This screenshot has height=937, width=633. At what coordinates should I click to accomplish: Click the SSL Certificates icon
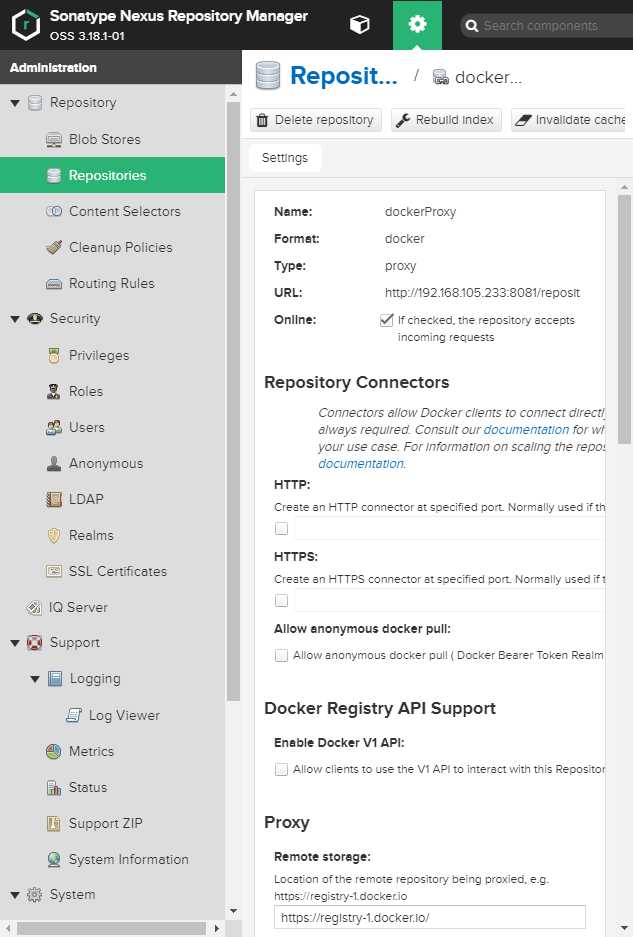[54, 571]
